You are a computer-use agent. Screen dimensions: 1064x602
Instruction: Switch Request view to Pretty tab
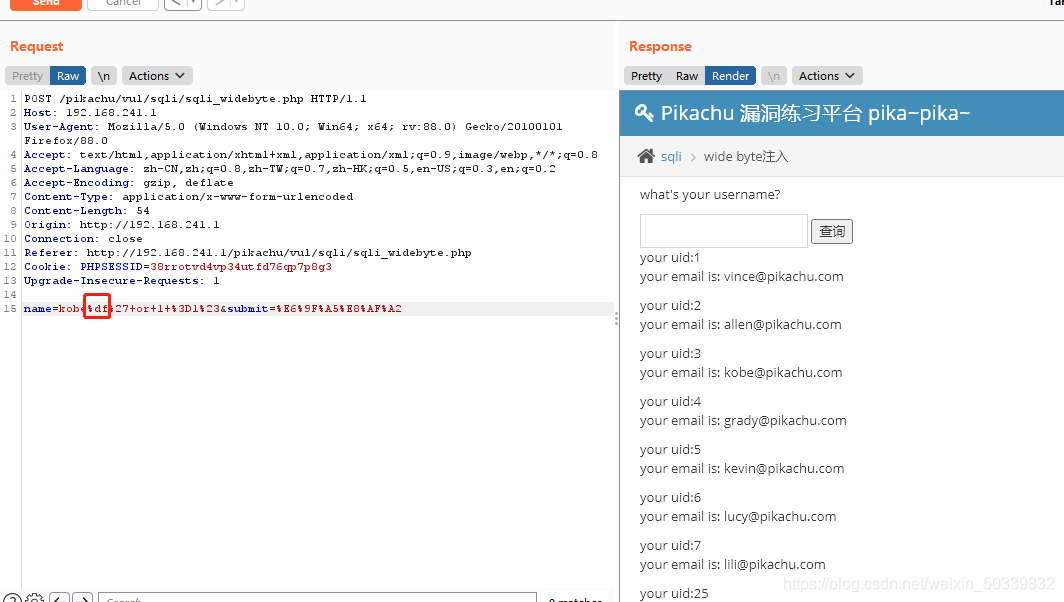tap(27, 76)
